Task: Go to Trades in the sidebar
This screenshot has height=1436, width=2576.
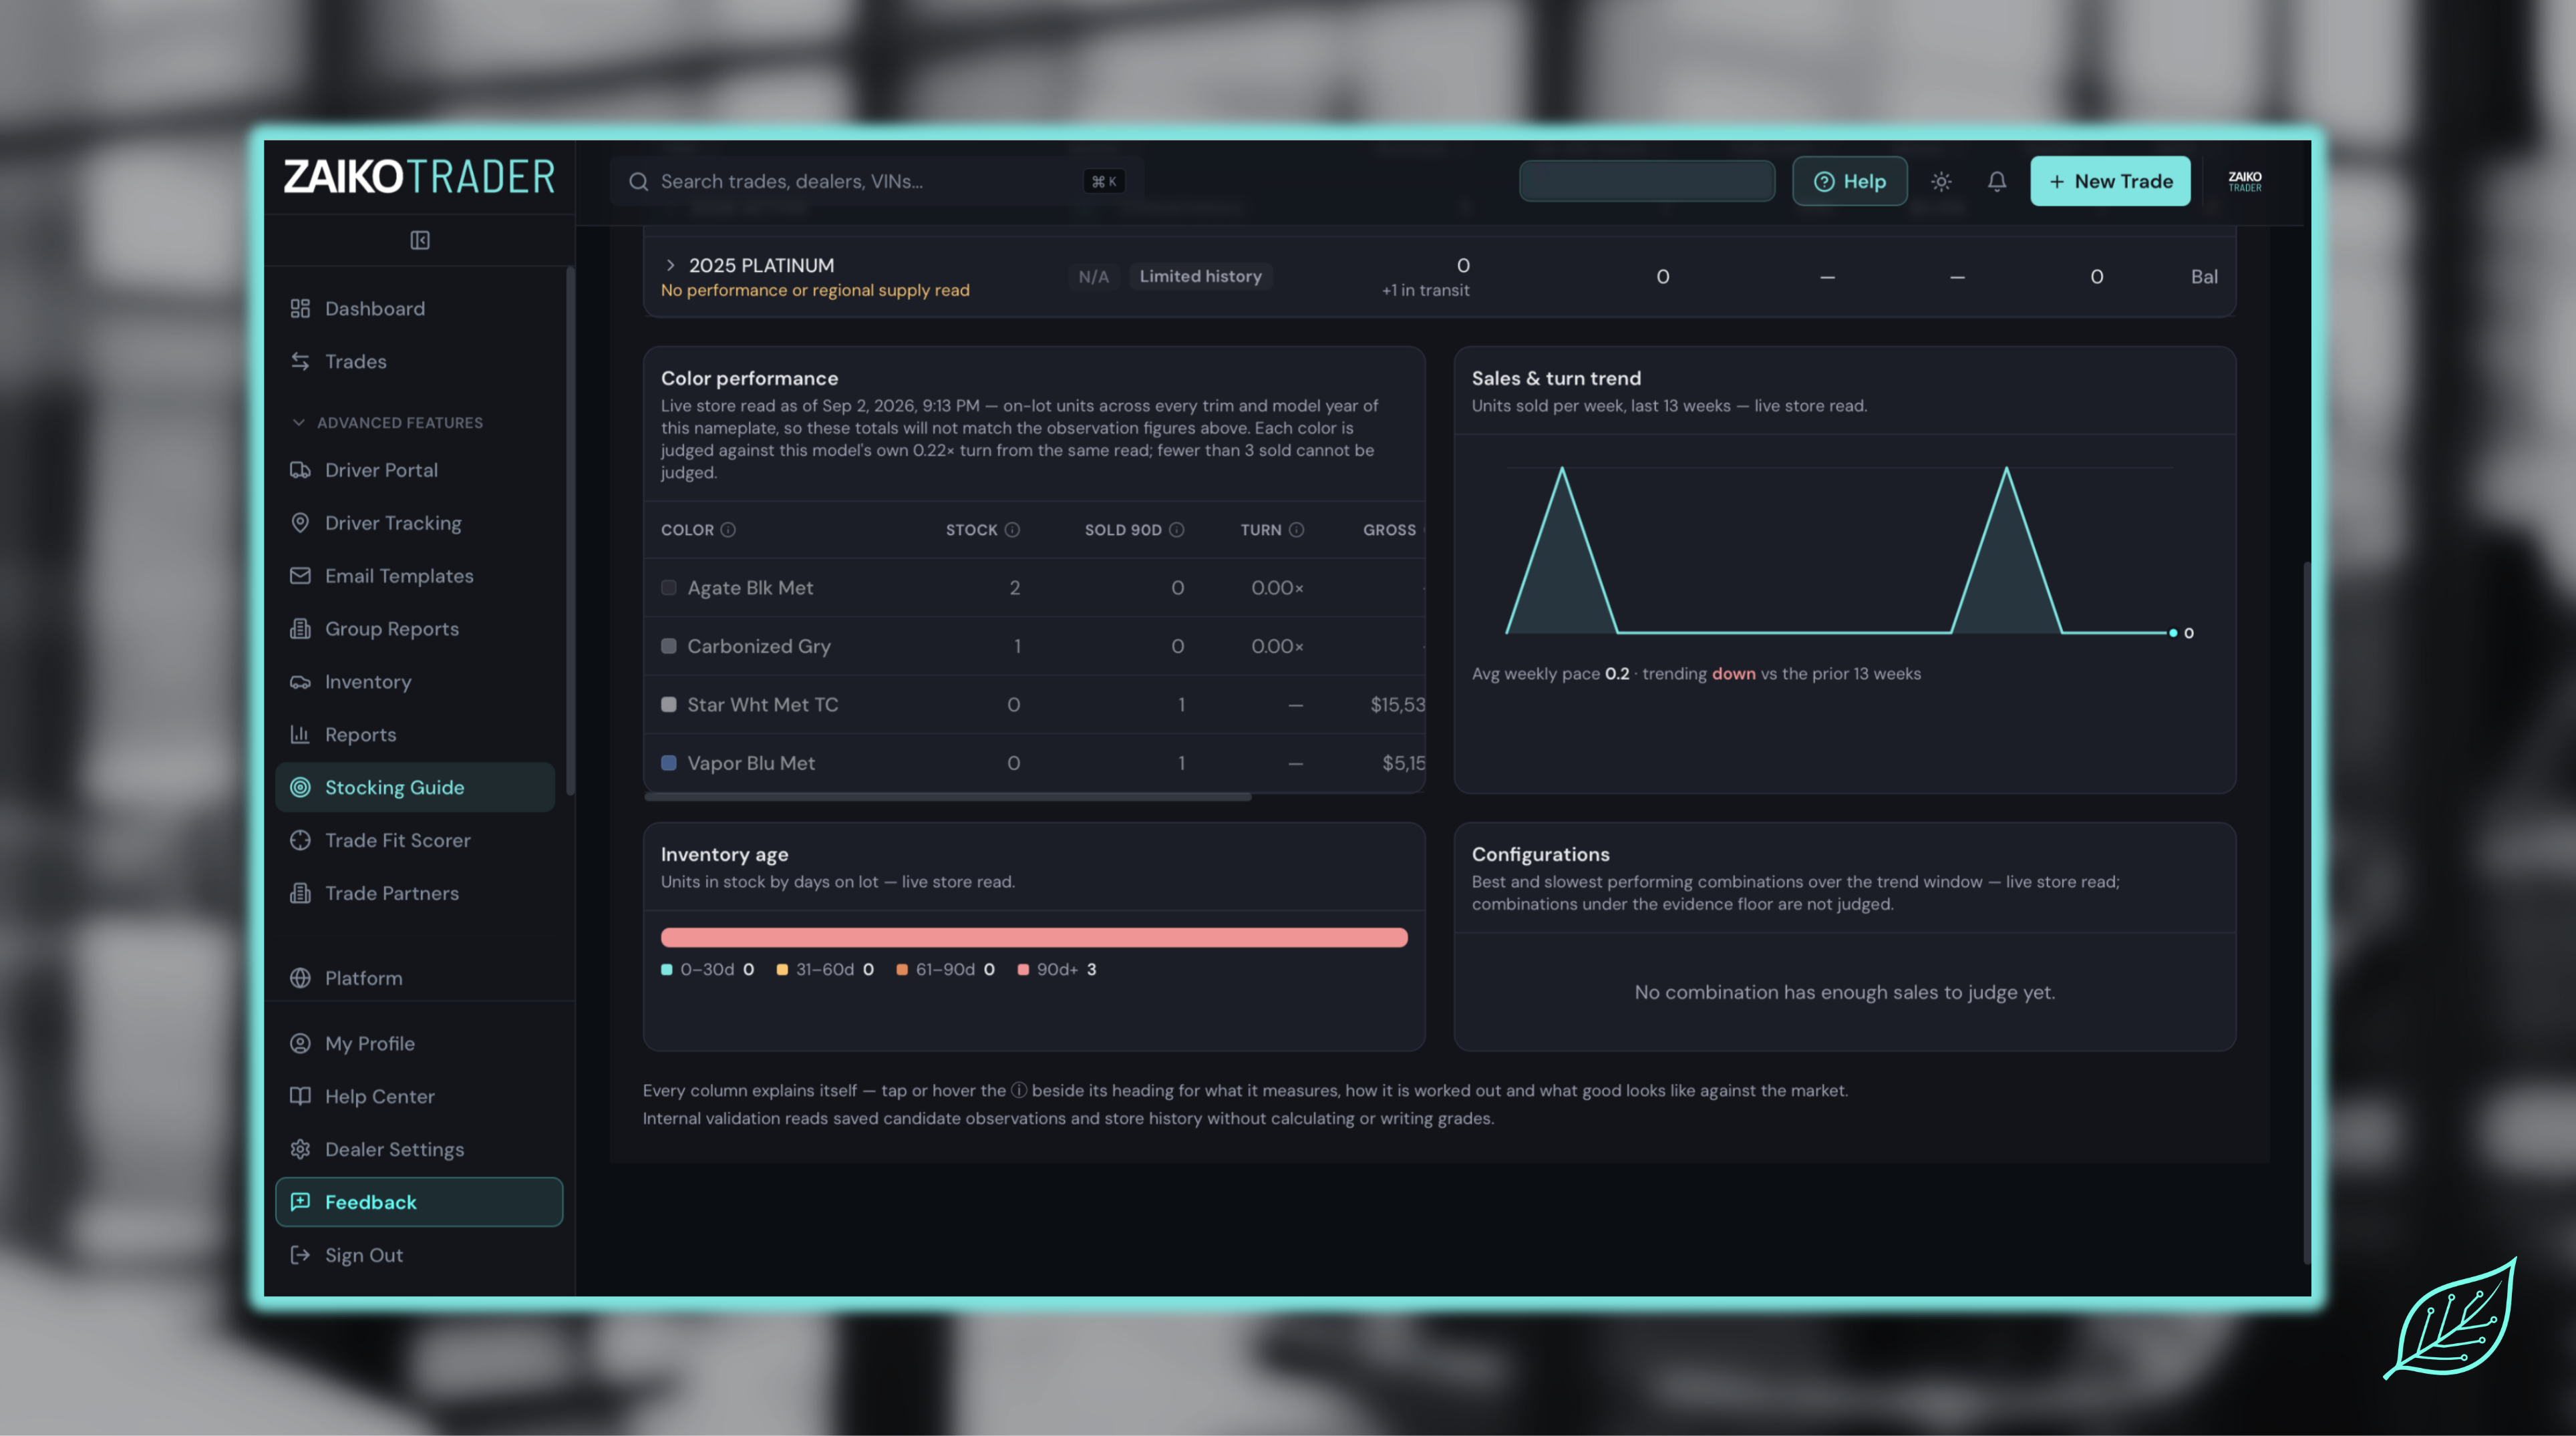Action: click(x=415, y=362)
